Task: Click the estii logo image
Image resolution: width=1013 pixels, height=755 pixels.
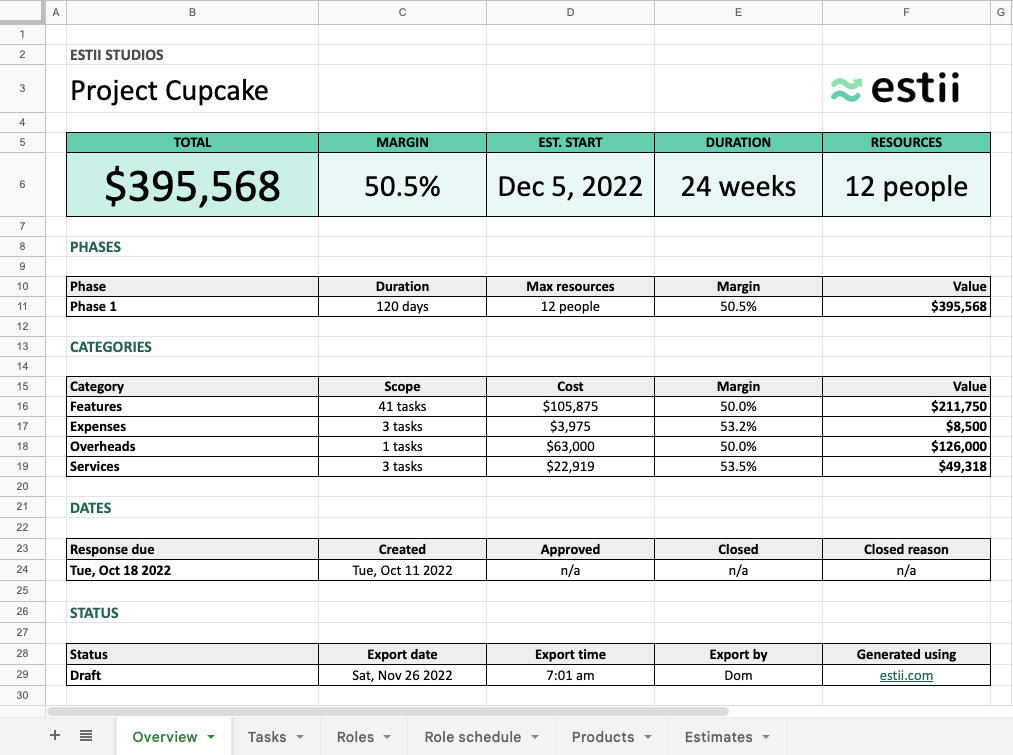Action: pyautogui.click(x=895, y=88)
